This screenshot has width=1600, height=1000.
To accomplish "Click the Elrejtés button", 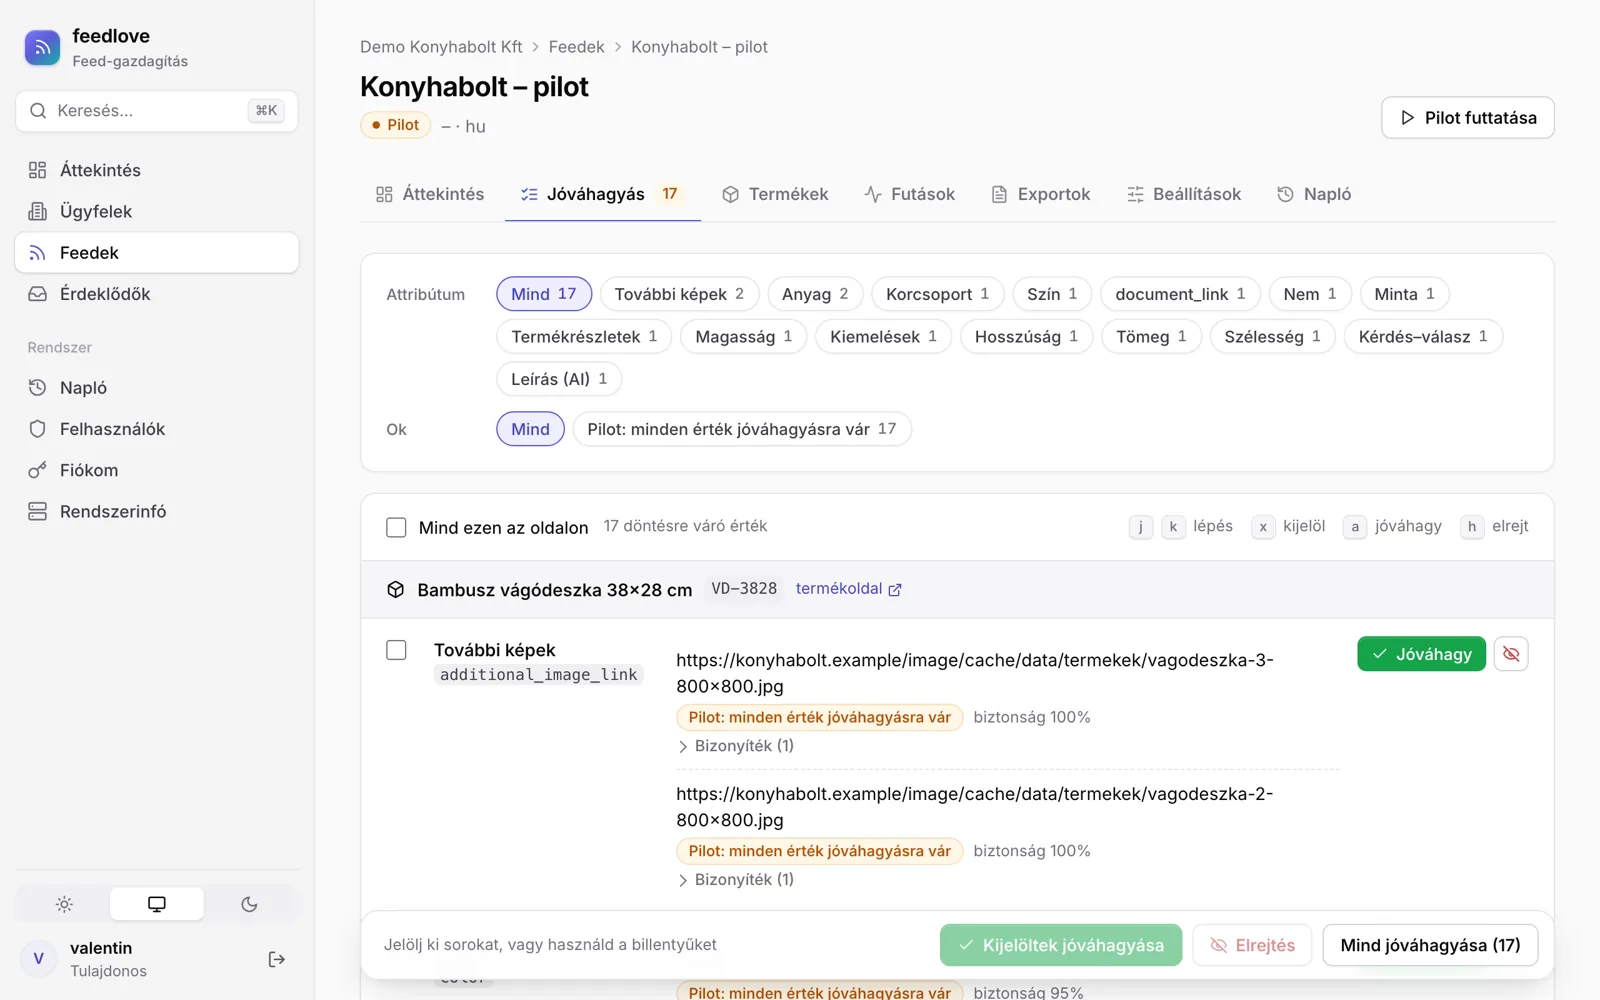I will 1252,945.
